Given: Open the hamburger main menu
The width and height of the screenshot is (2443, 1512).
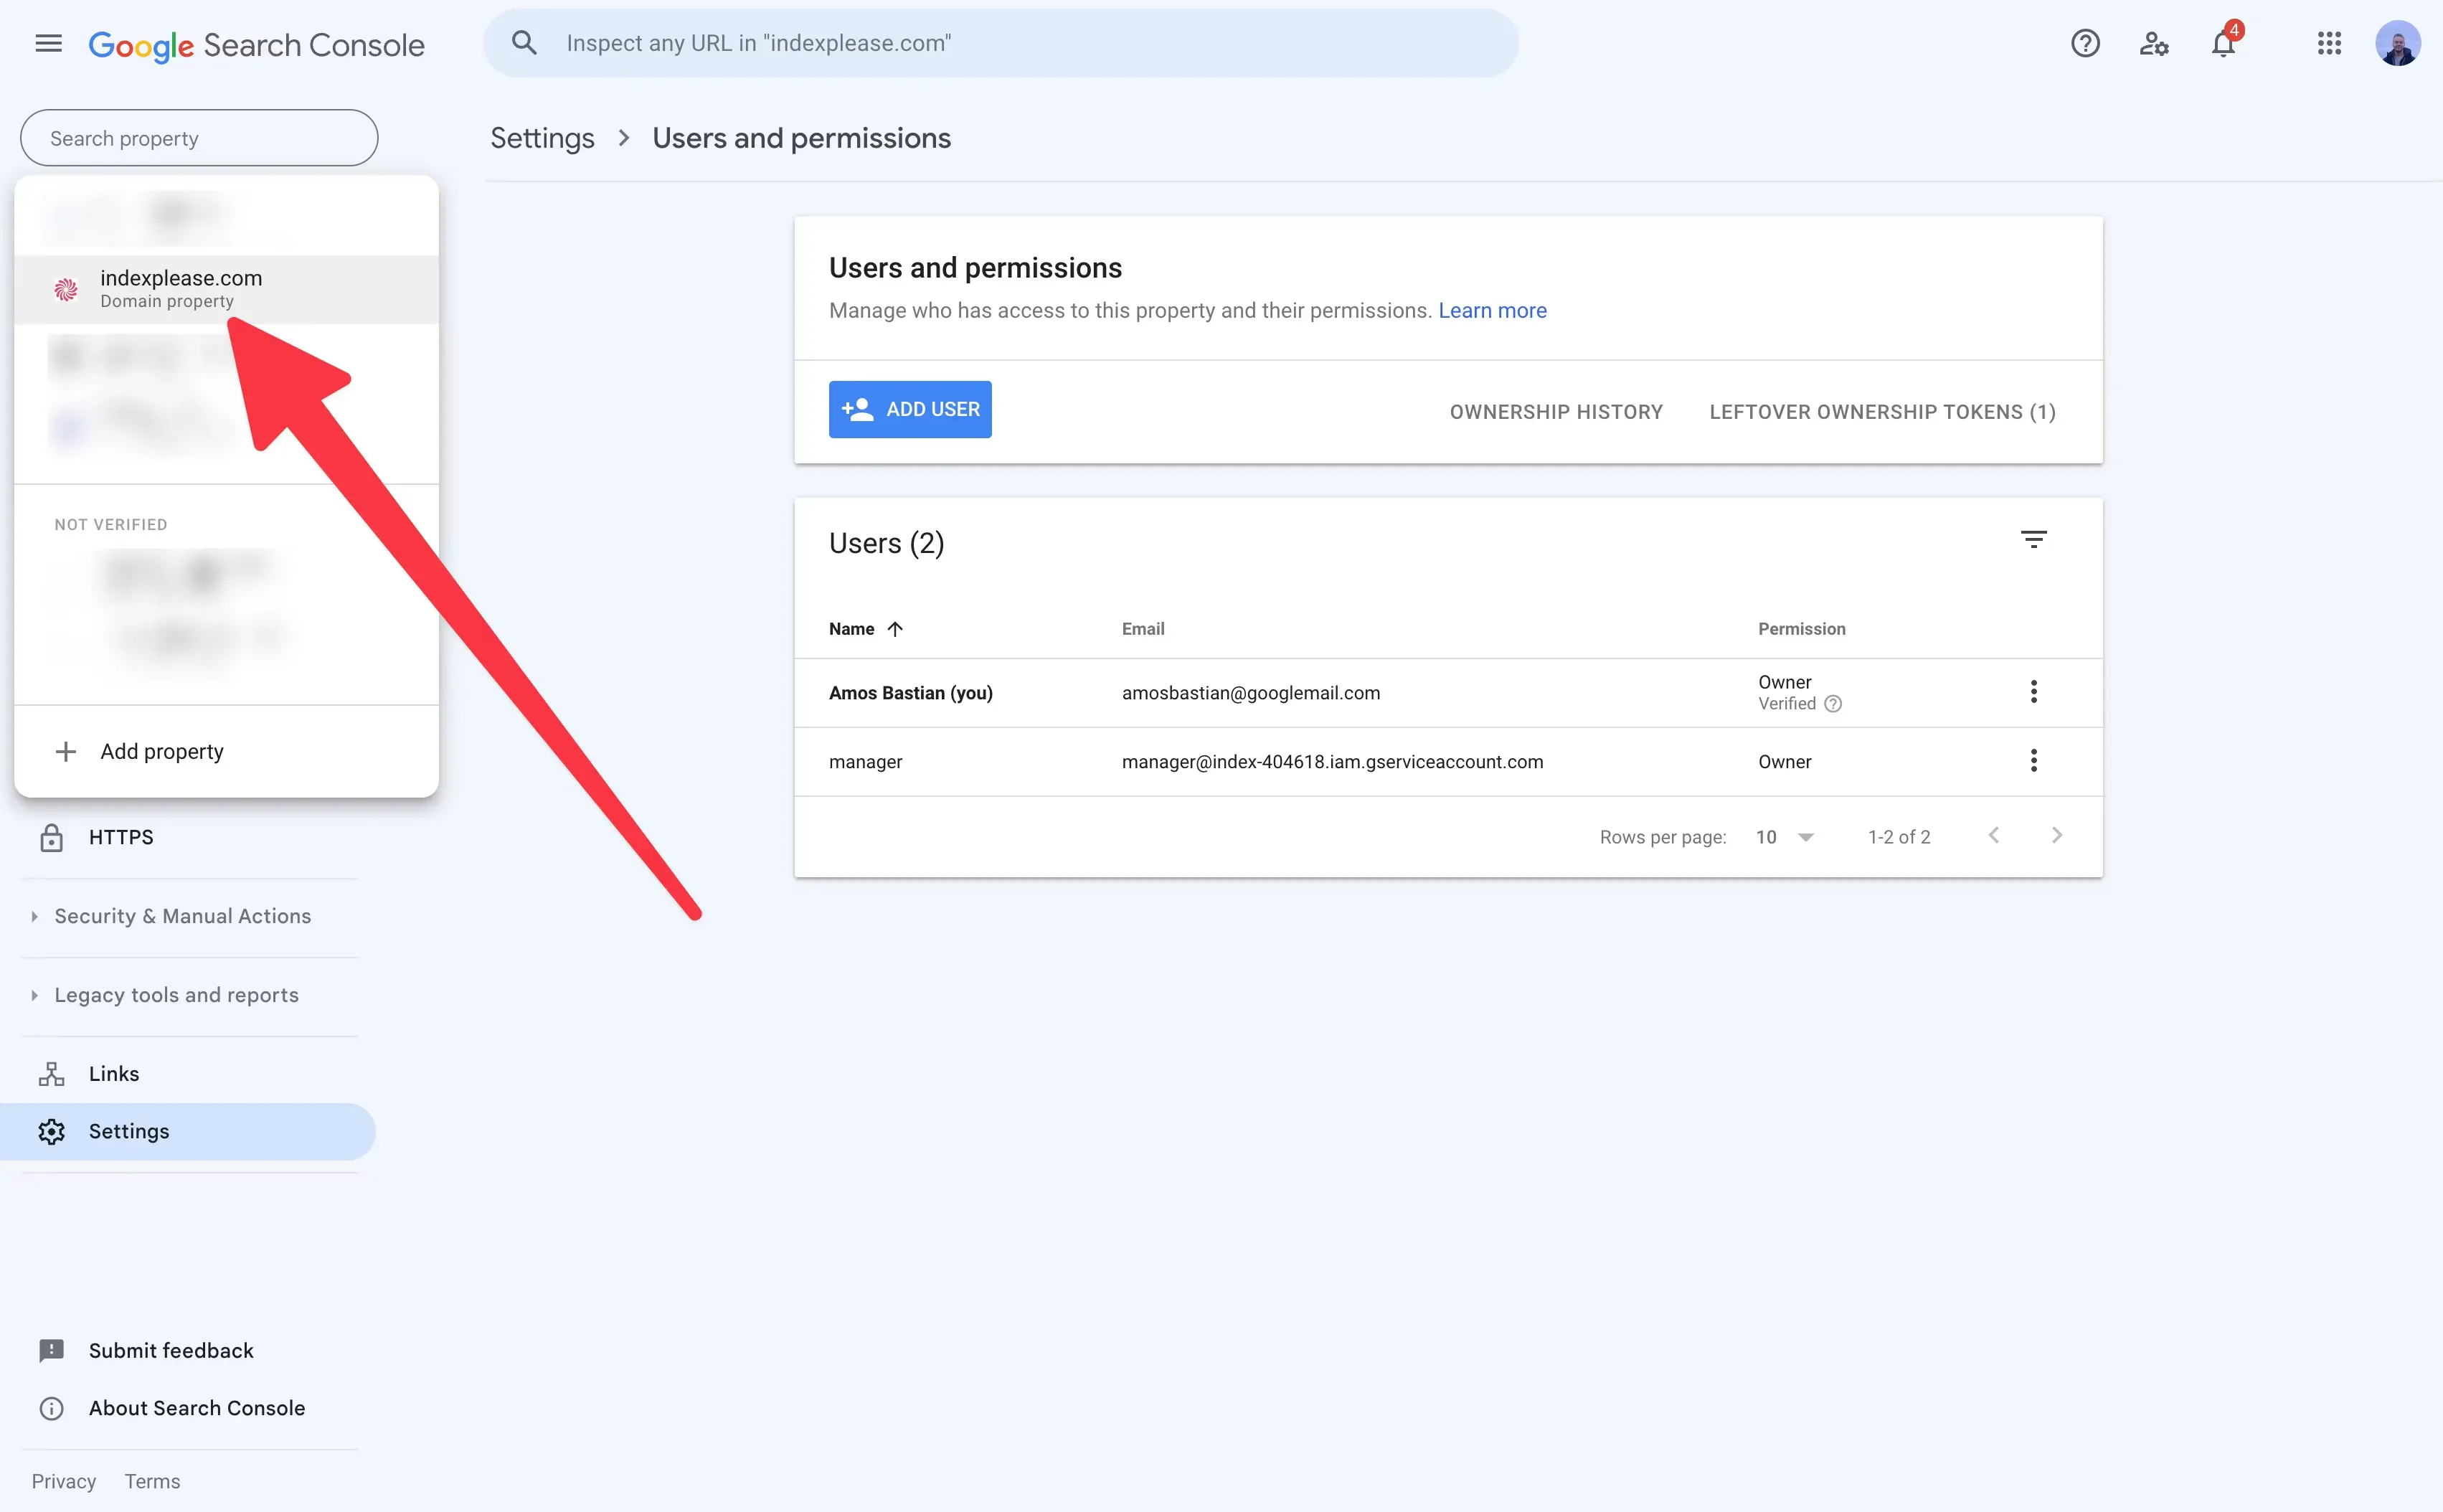Looking at the screenshot, I should 48,43.
